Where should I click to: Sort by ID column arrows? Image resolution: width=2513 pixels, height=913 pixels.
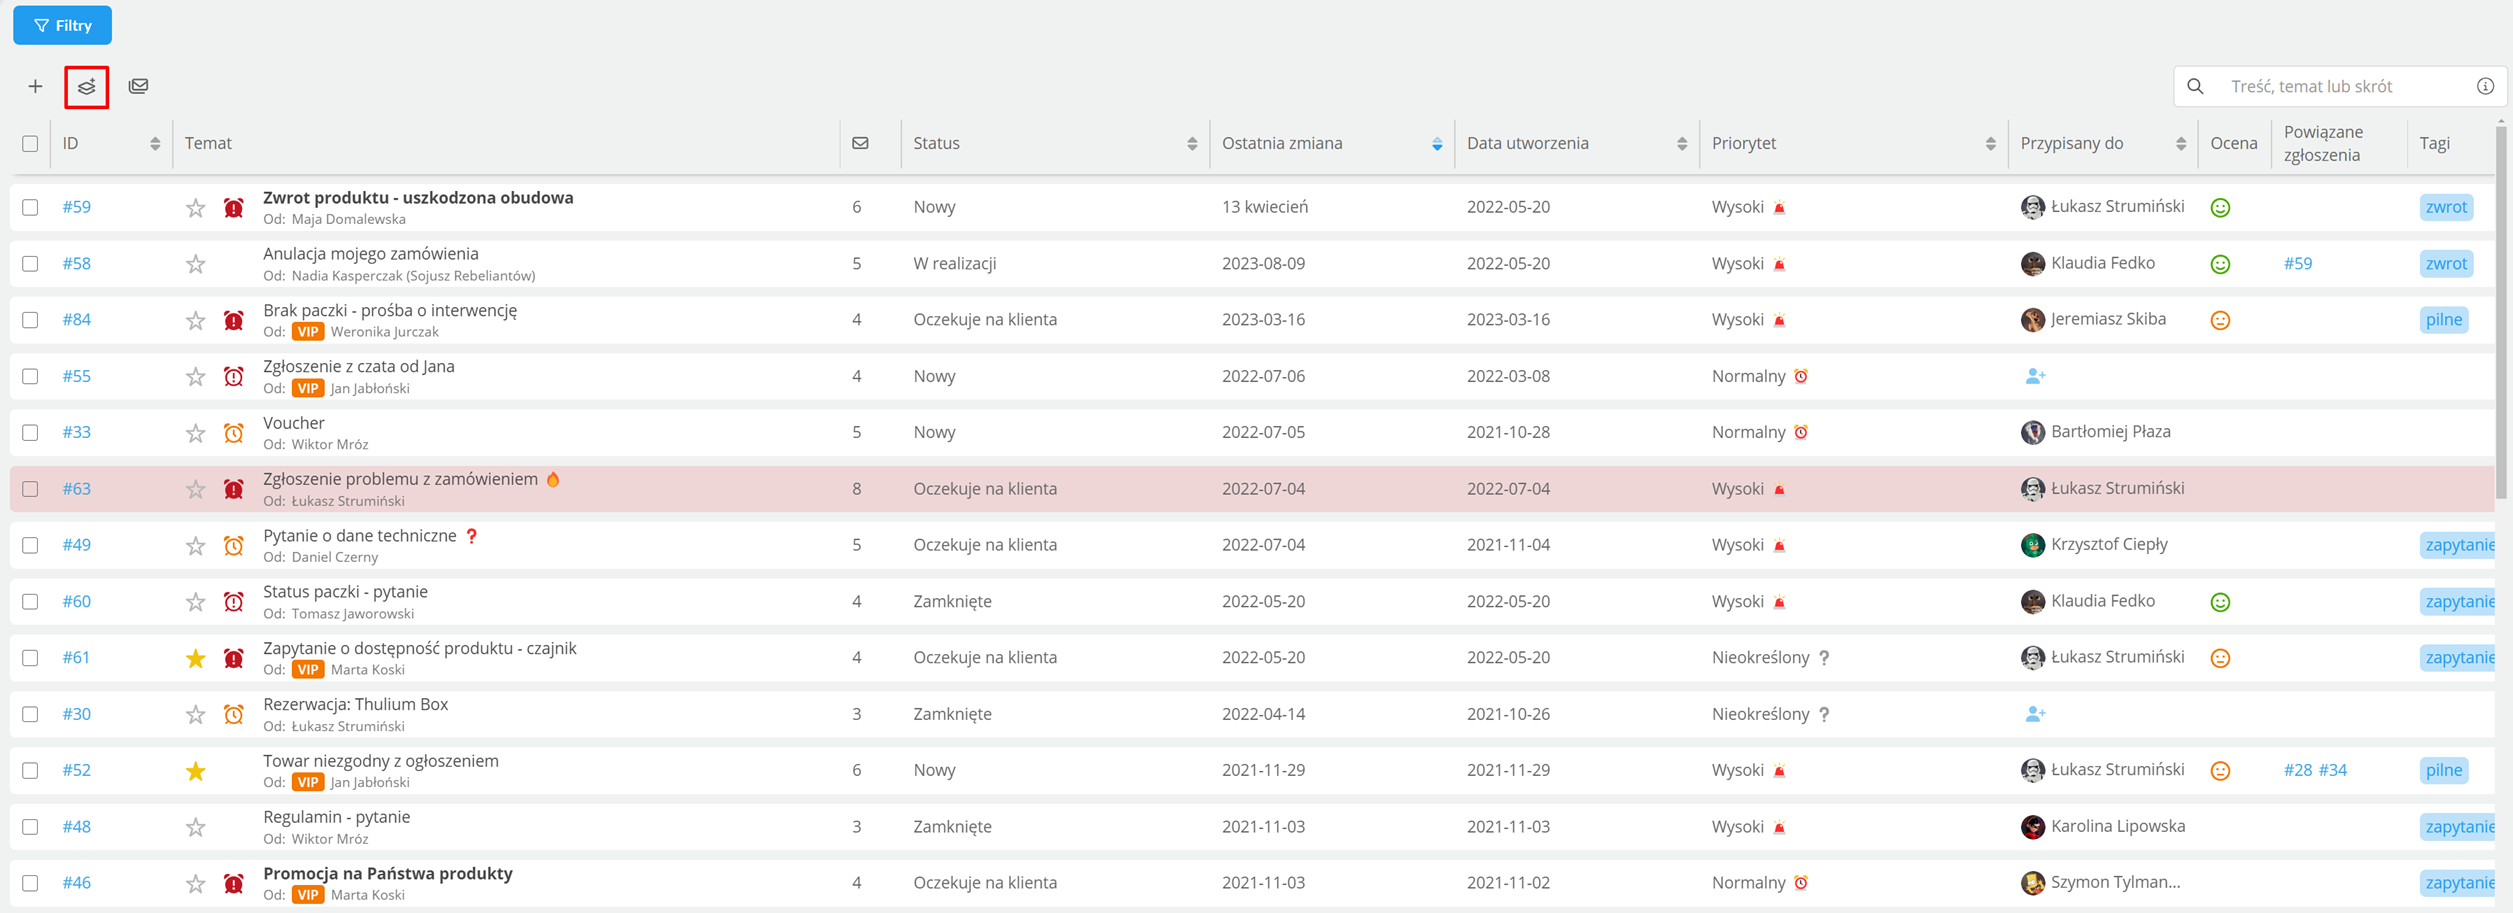[x=155, y=144]
